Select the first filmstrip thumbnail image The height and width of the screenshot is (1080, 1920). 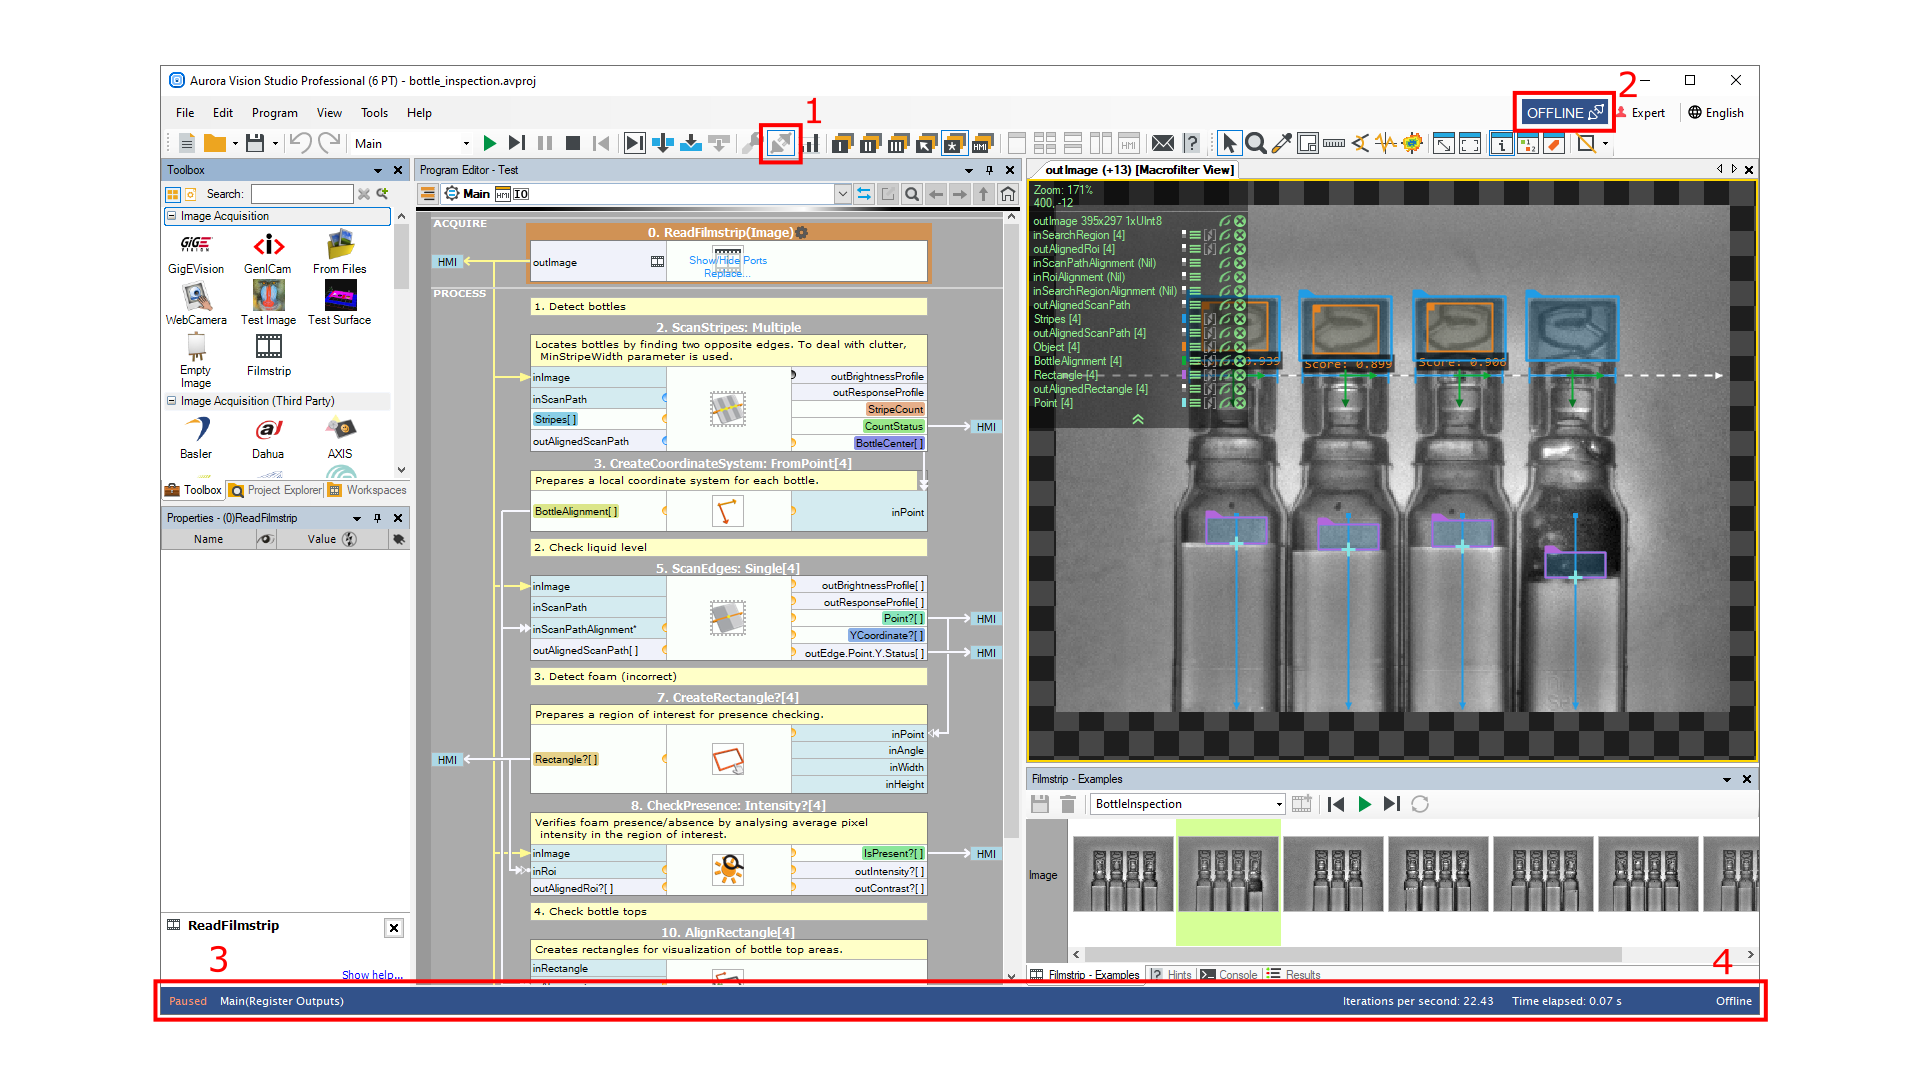[1123, 874]
